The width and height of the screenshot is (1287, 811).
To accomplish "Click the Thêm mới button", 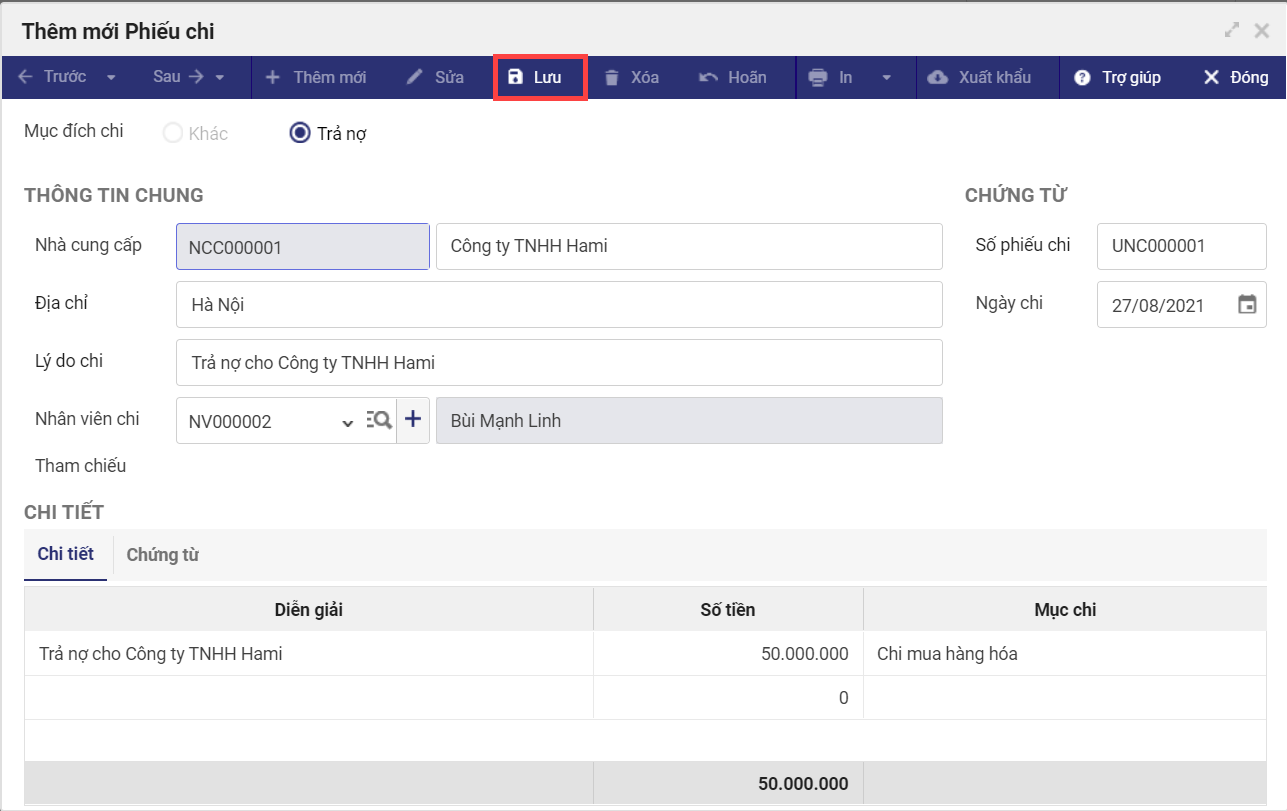I will [x=316, y=78].
